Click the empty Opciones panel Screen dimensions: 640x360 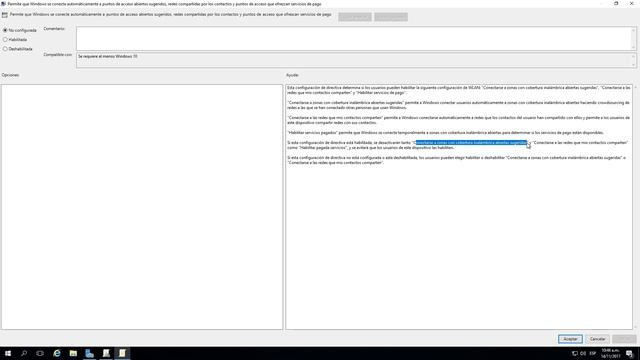tap(142, 207)
